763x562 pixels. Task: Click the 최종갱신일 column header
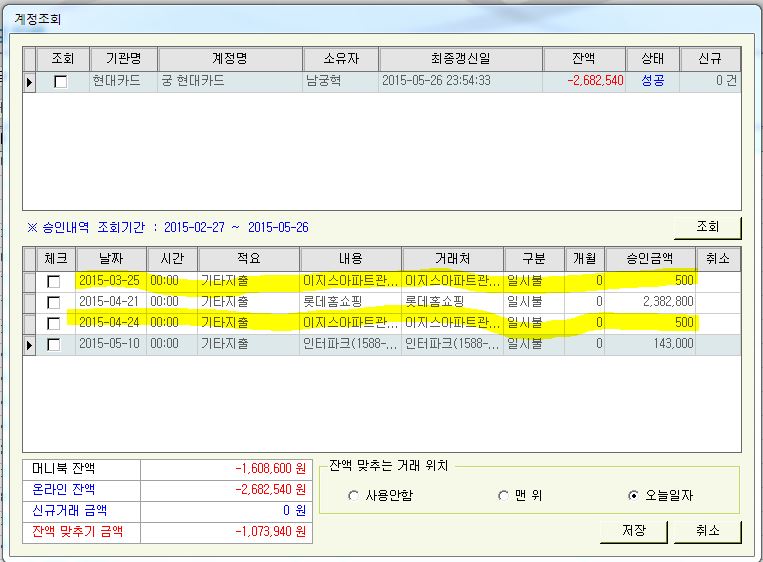[460, 59]
